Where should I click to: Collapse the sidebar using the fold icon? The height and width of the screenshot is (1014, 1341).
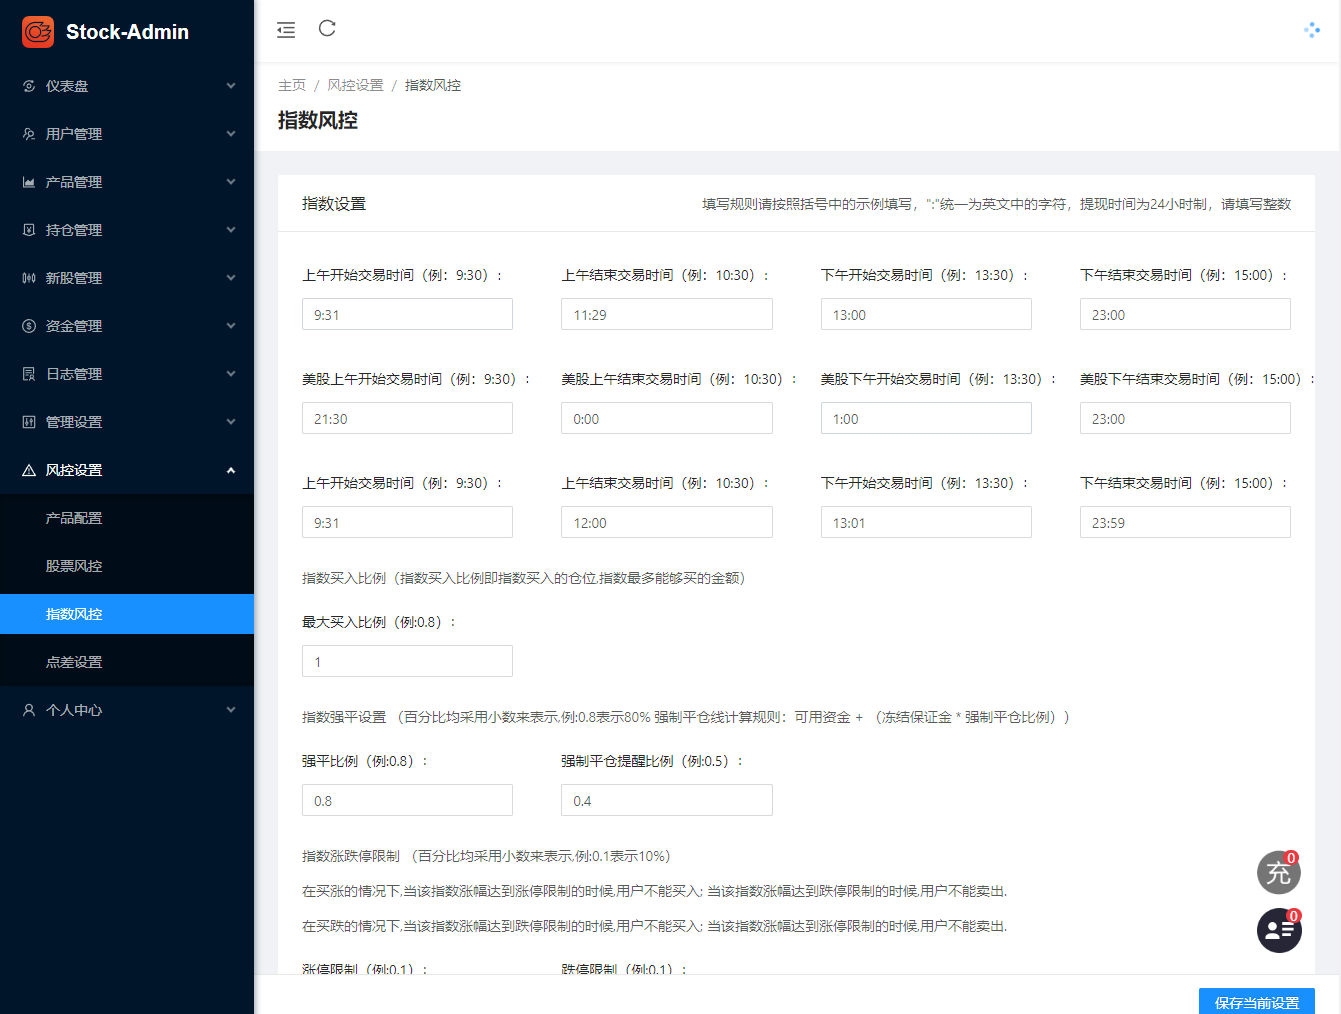pyautogui.click(x=286, y=30)
